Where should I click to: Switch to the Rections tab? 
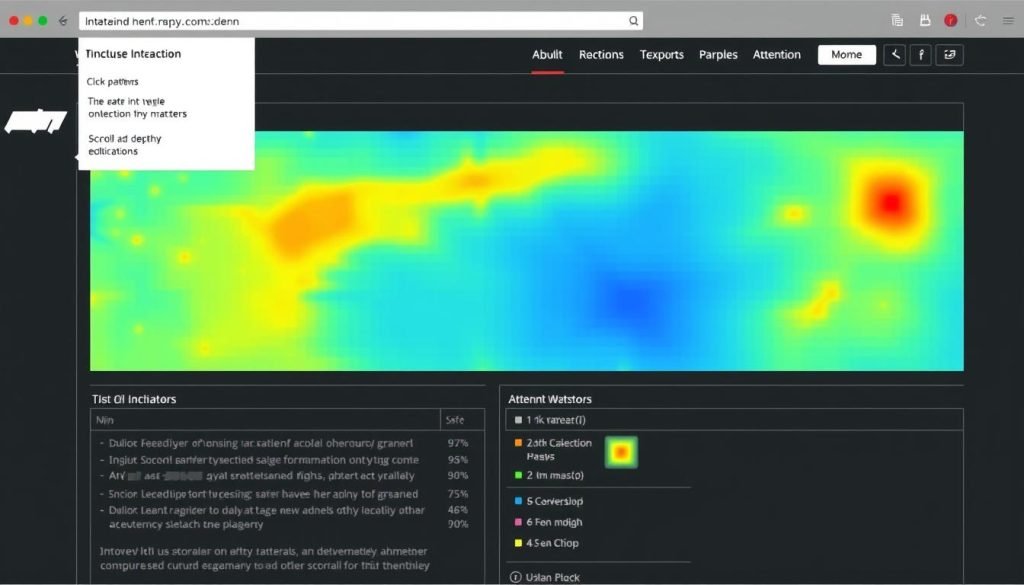pyautogui.click(x=601, y=55)
